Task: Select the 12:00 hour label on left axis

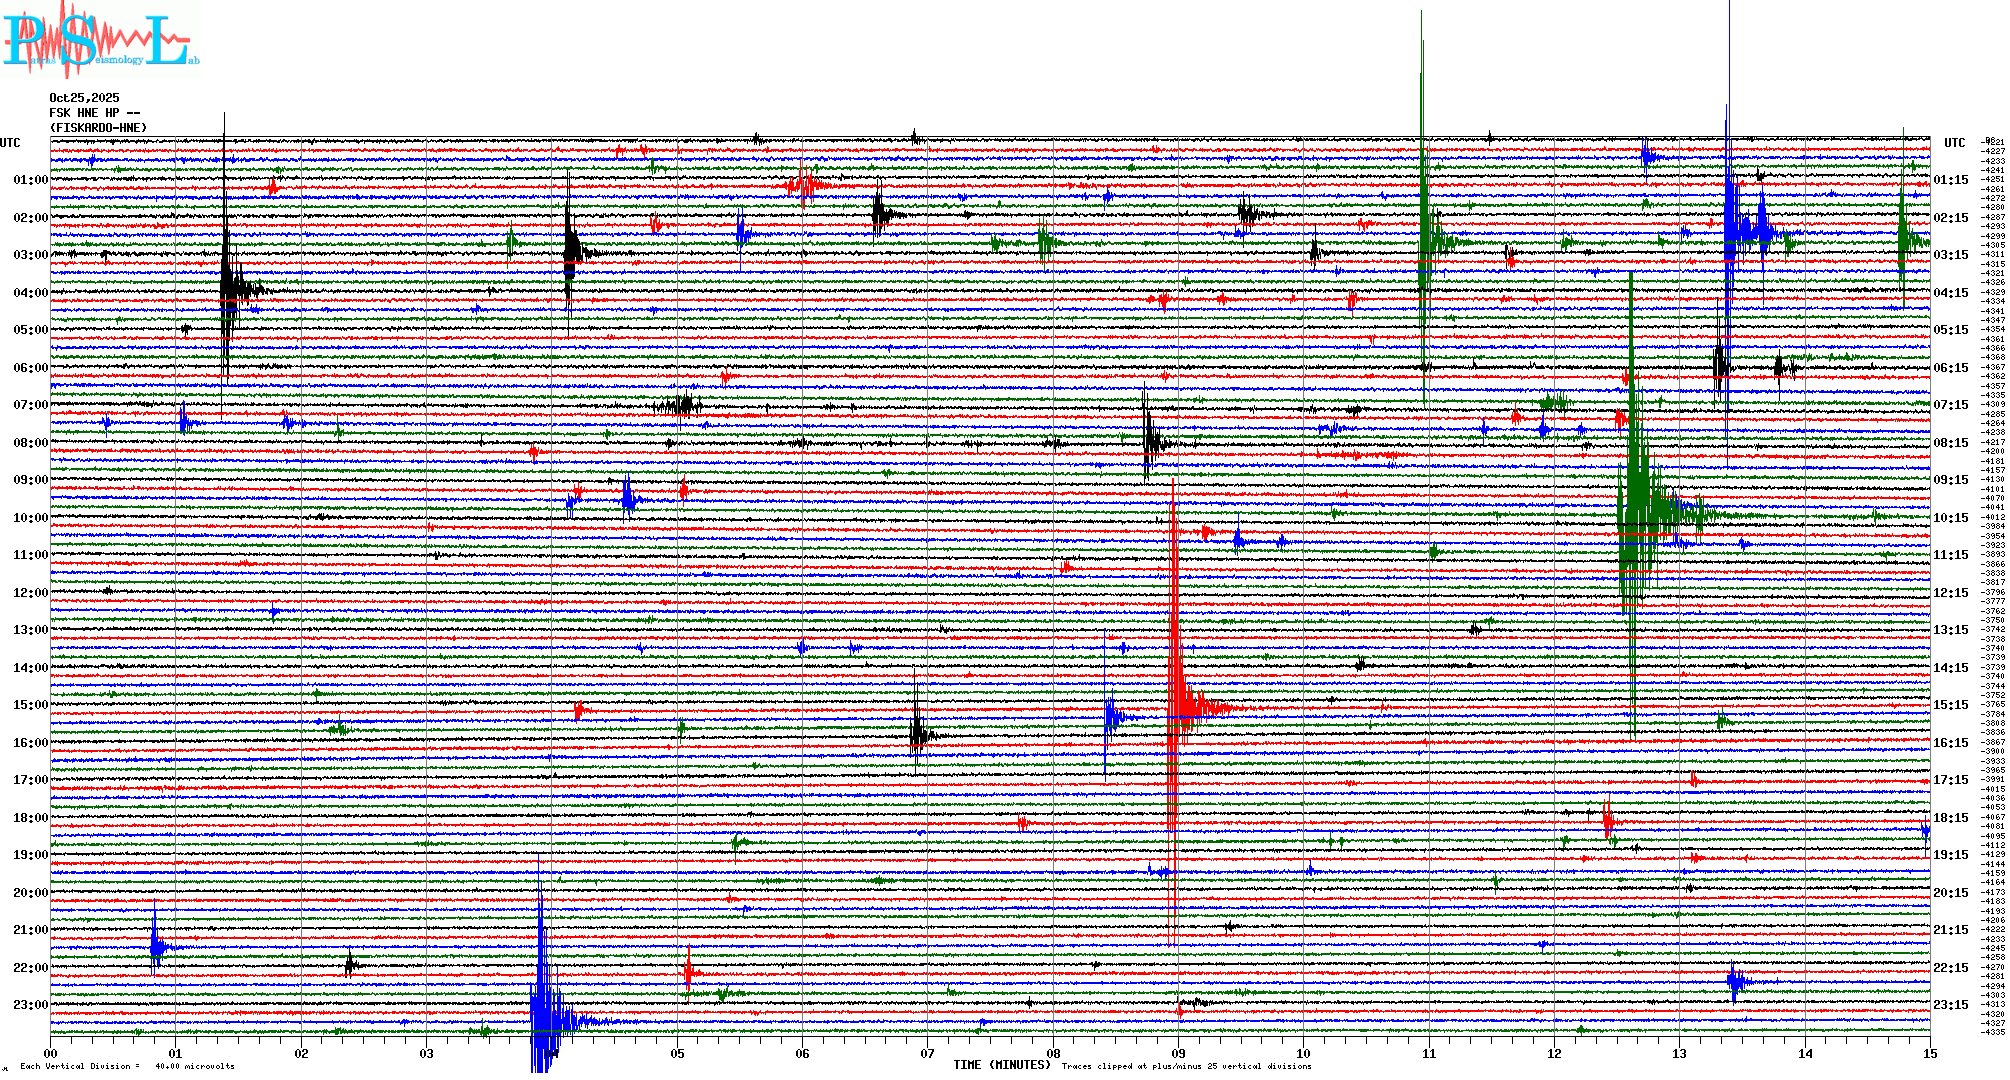Action: 30,593
